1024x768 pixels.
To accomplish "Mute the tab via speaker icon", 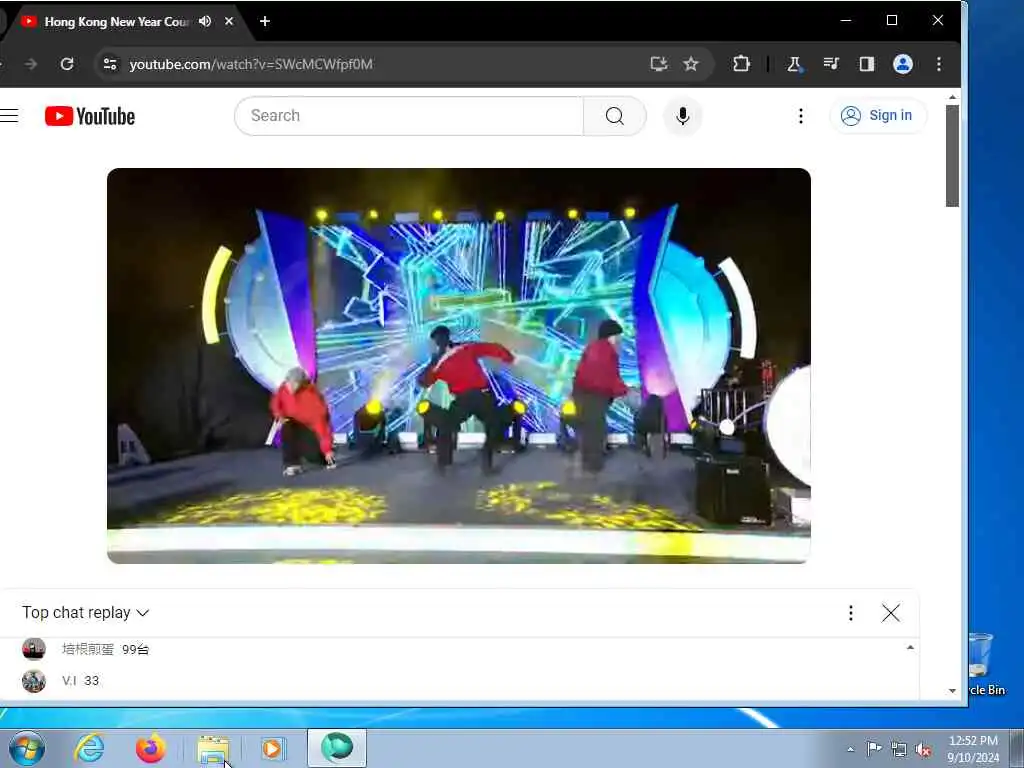I will [x=205, y=21].
